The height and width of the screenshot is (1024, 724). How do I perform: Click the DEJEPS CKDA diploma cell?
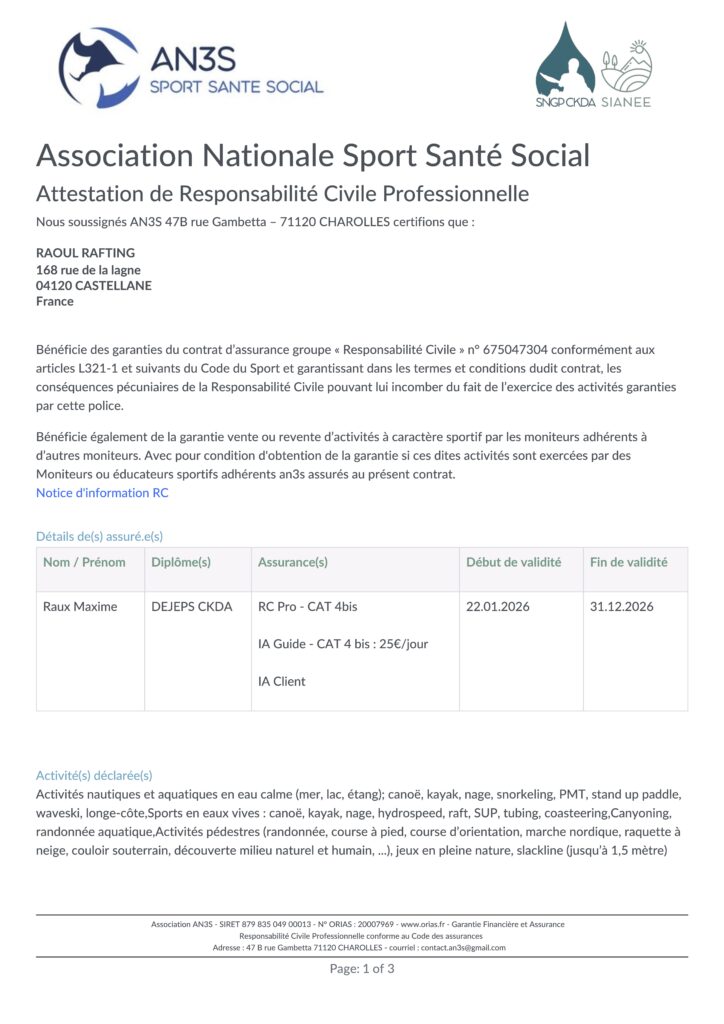click(x=191, y=606)
